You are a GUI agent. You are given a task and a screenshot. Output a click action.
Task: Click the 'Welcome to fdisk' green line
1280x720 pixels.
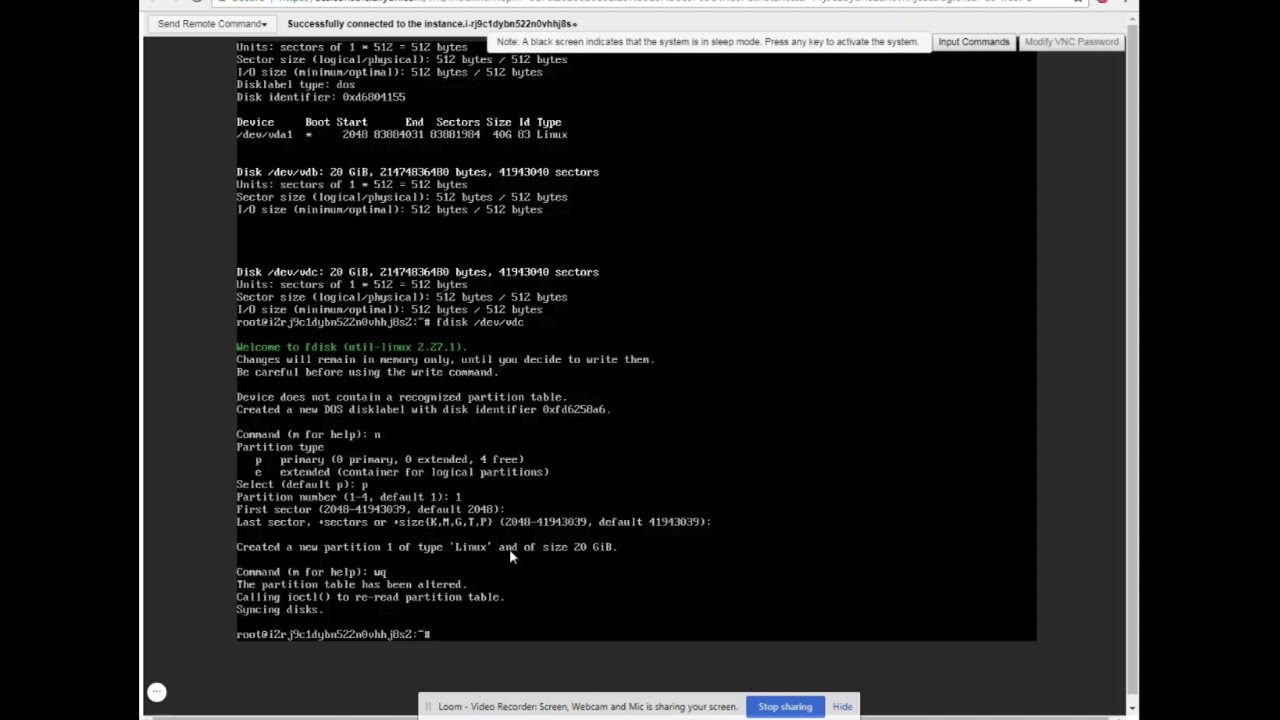351,347
